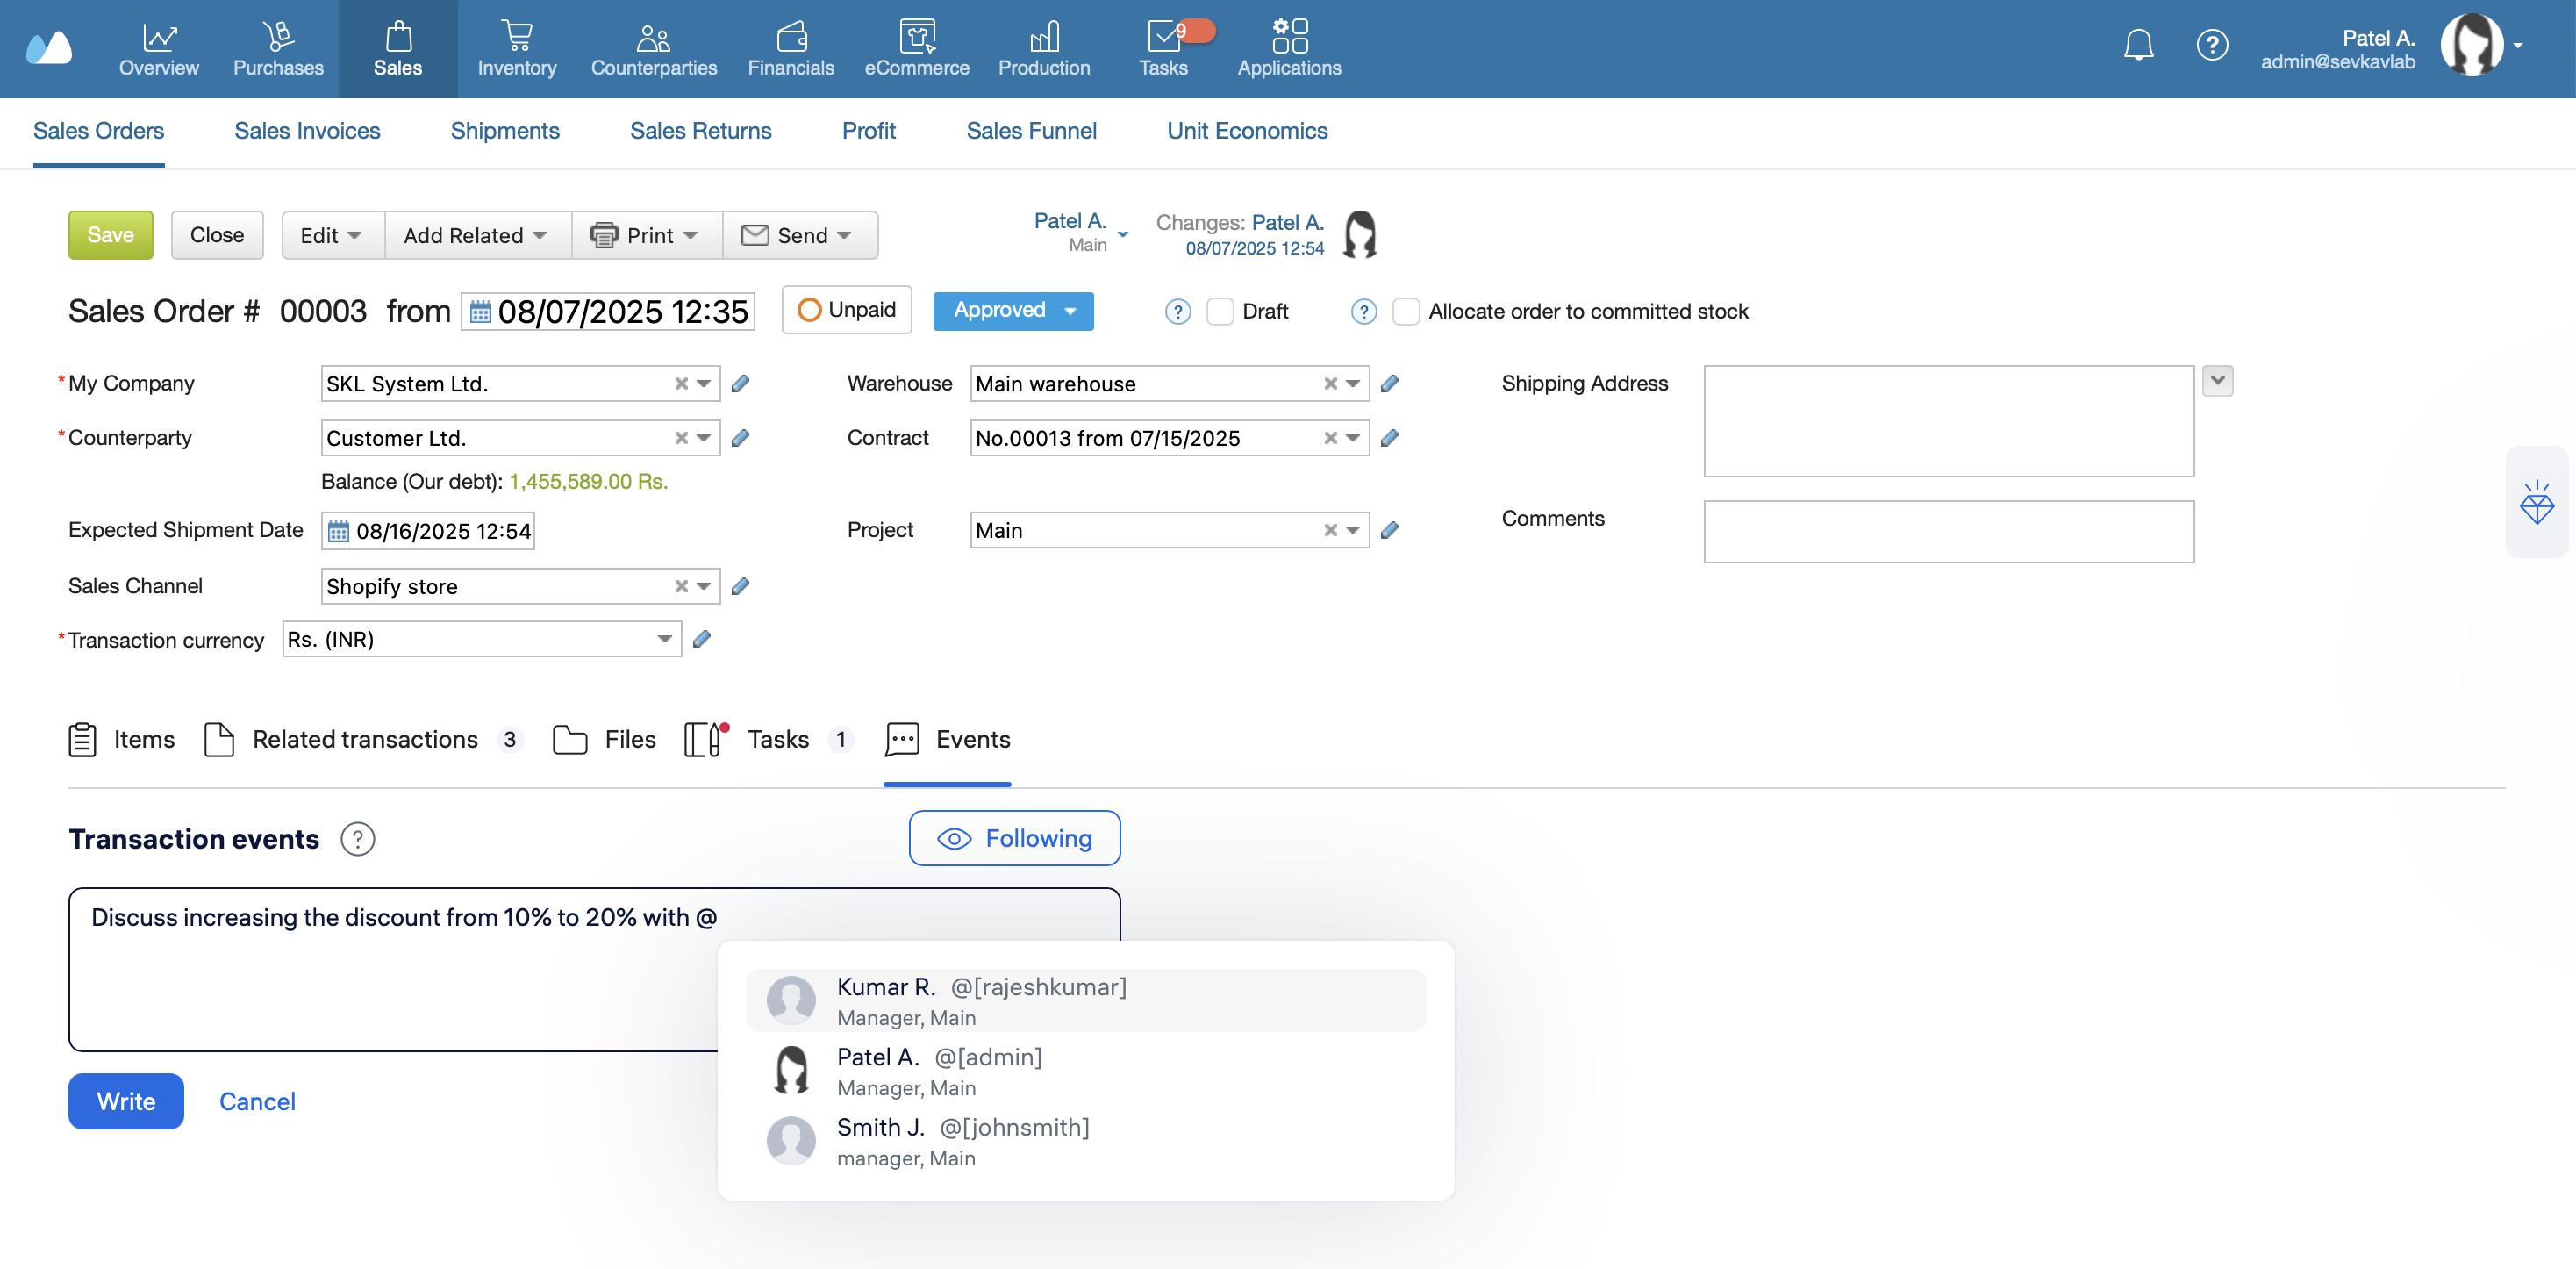Open eCommerce section icon

(x=917, y=37)
